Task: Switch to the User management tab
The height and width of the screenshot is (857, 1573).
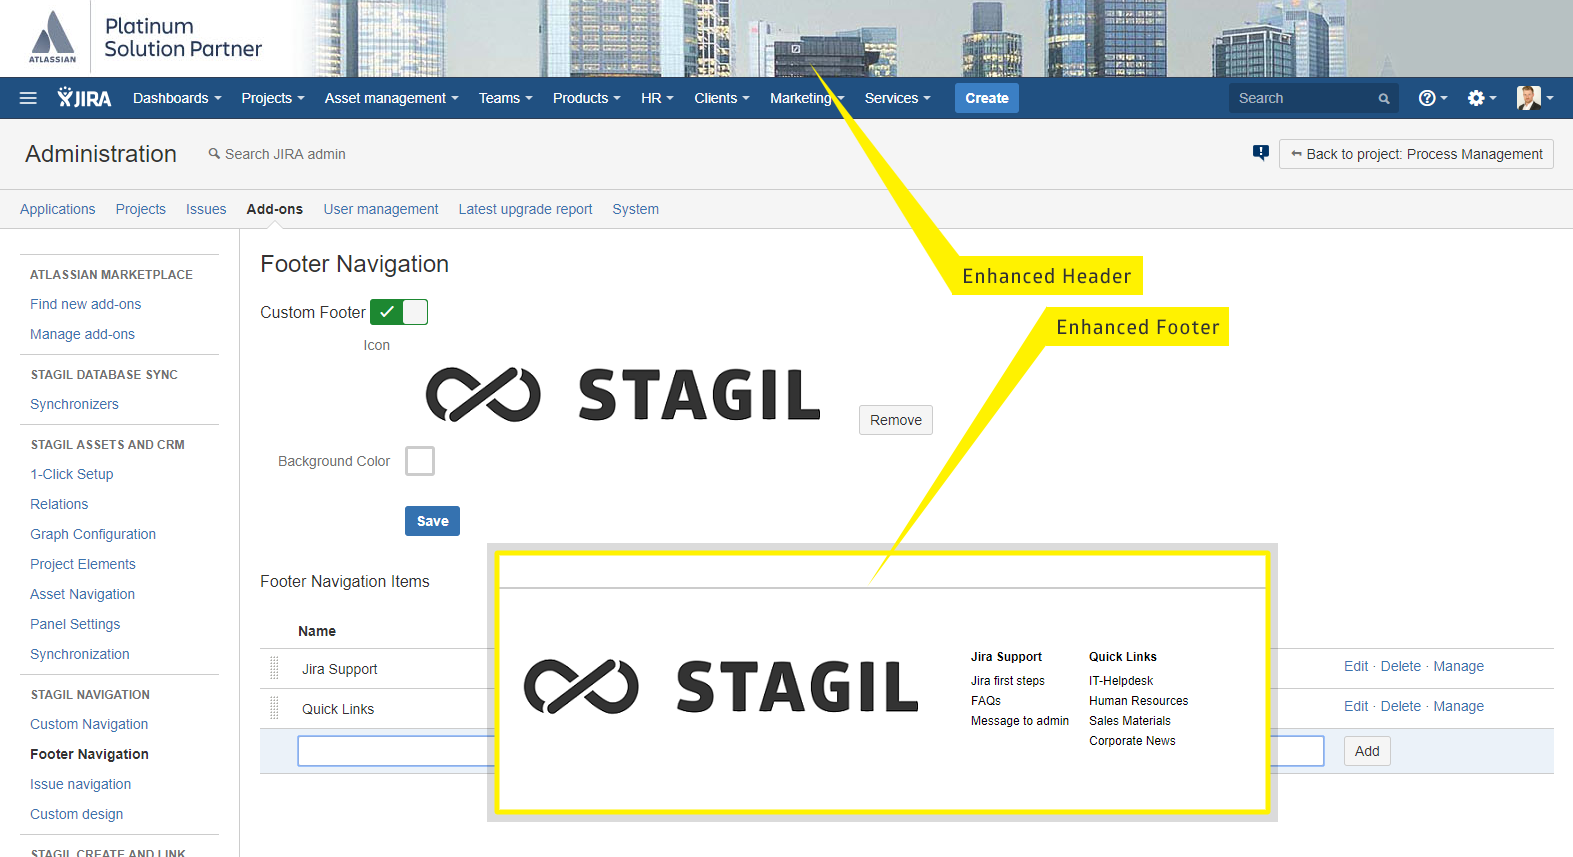Action: point(381,209)
